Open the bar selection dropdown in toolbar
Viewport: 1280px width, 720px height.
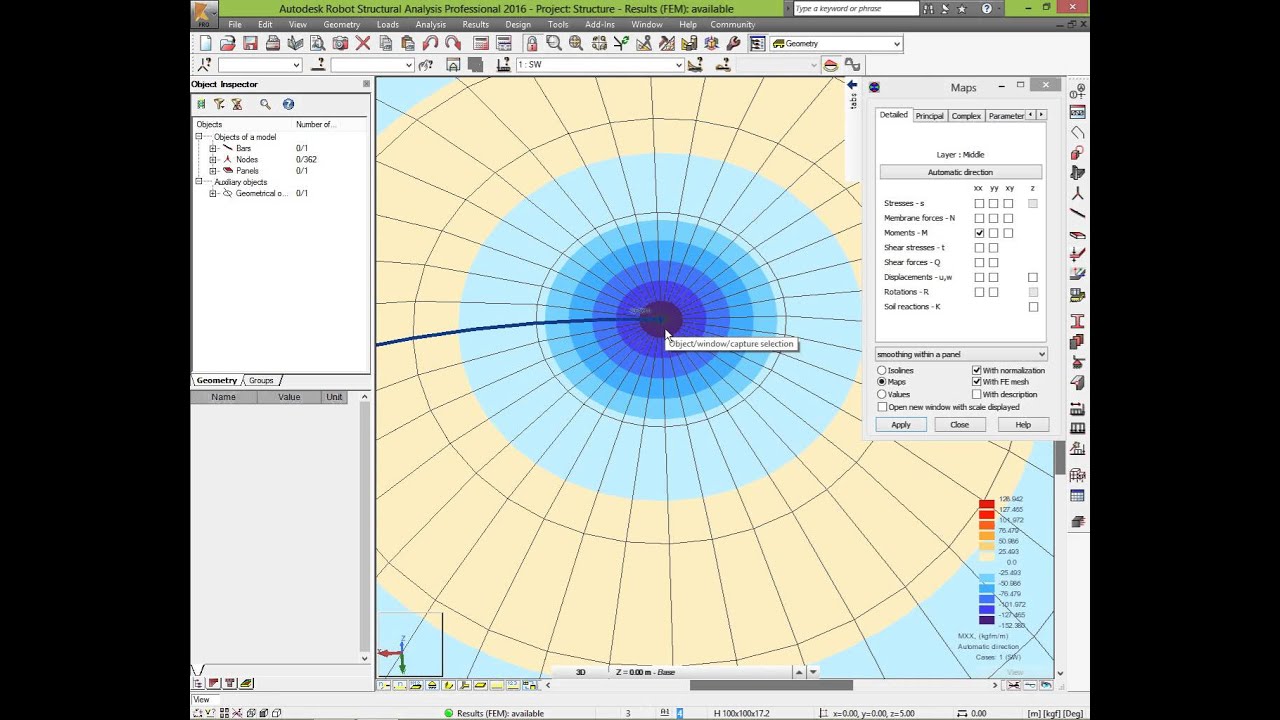click(372, 64)
